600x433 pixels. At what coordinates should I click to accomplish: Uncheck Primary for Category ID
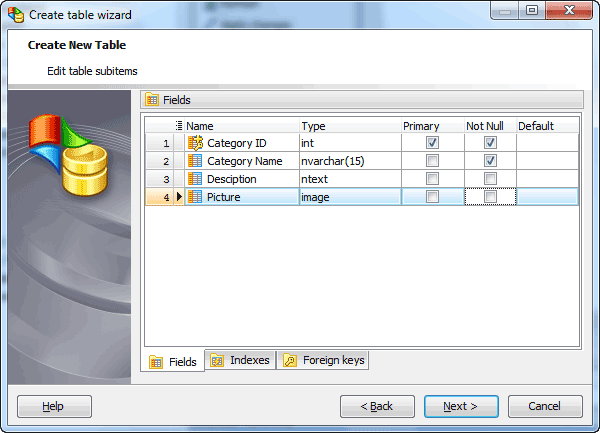(432, 143)
